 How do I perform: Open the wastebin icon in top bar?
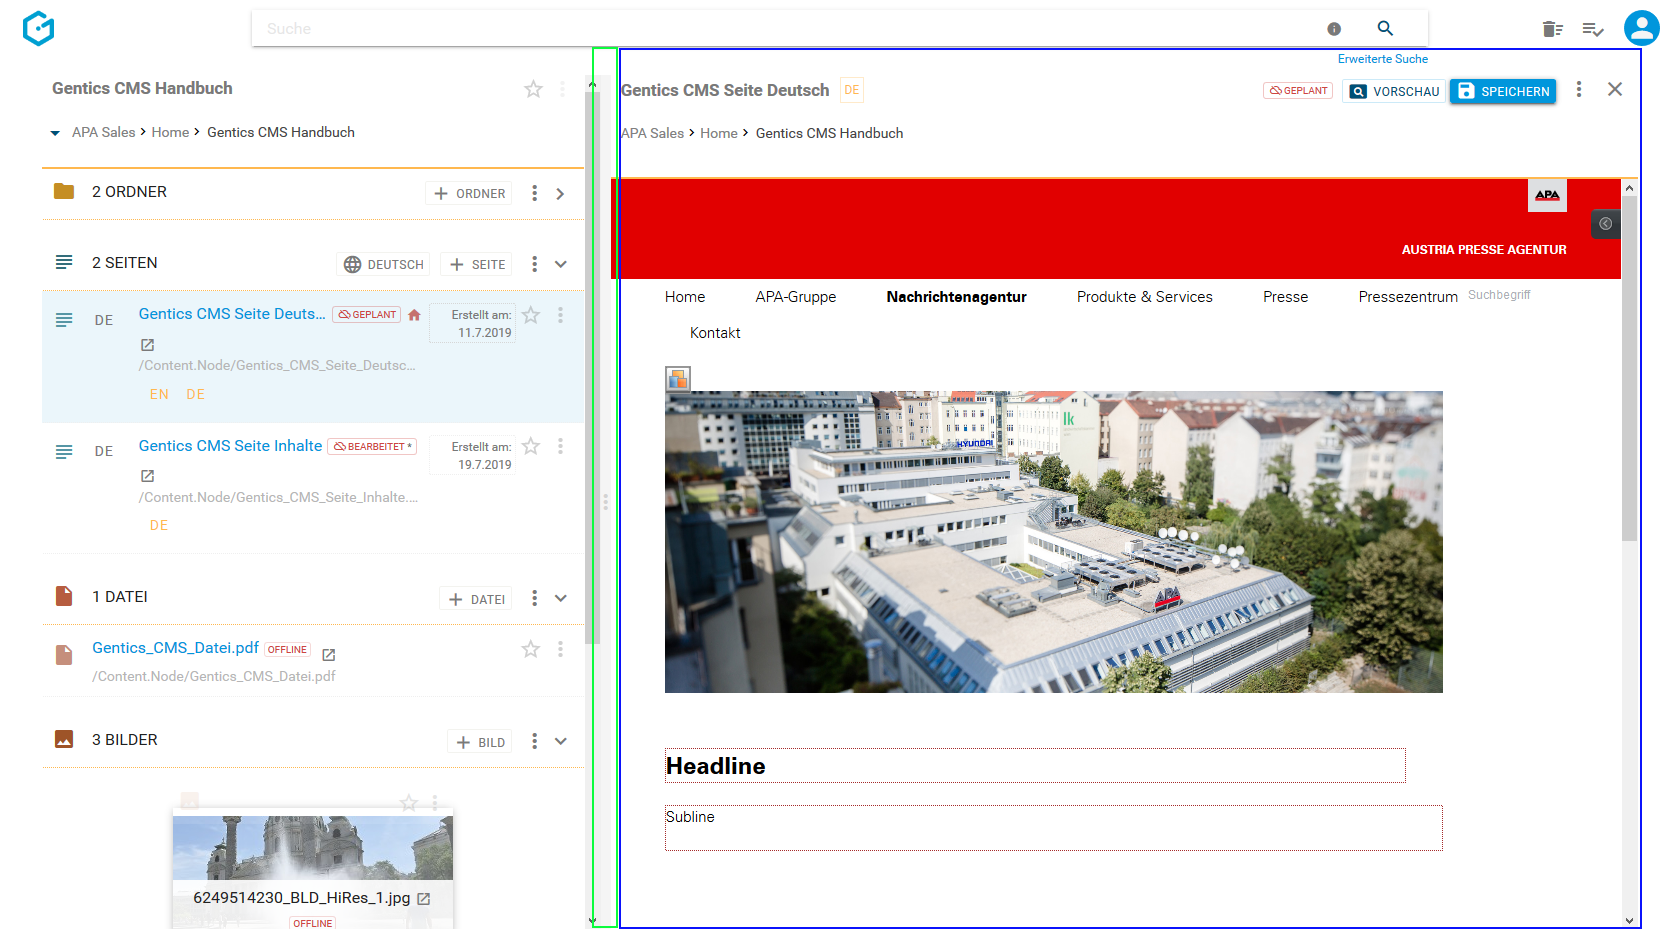coord(1552,29)
